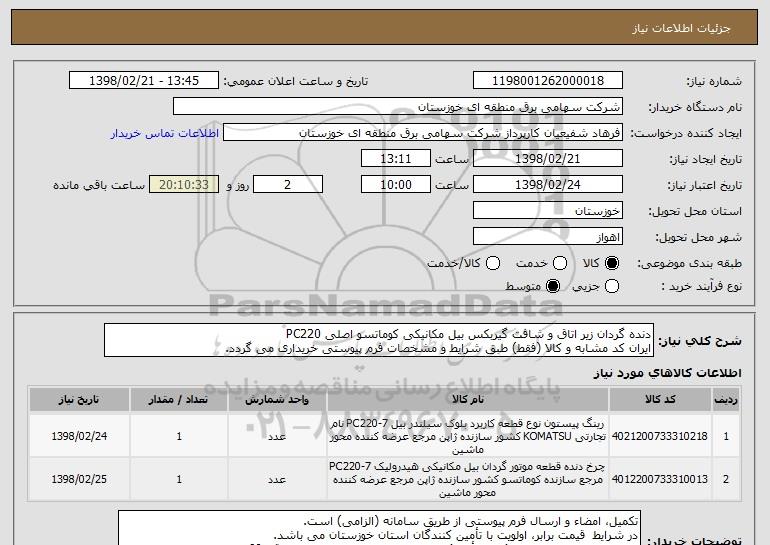
Task: Click the gear wheel item name in row 2
Action: coord(468,479)
